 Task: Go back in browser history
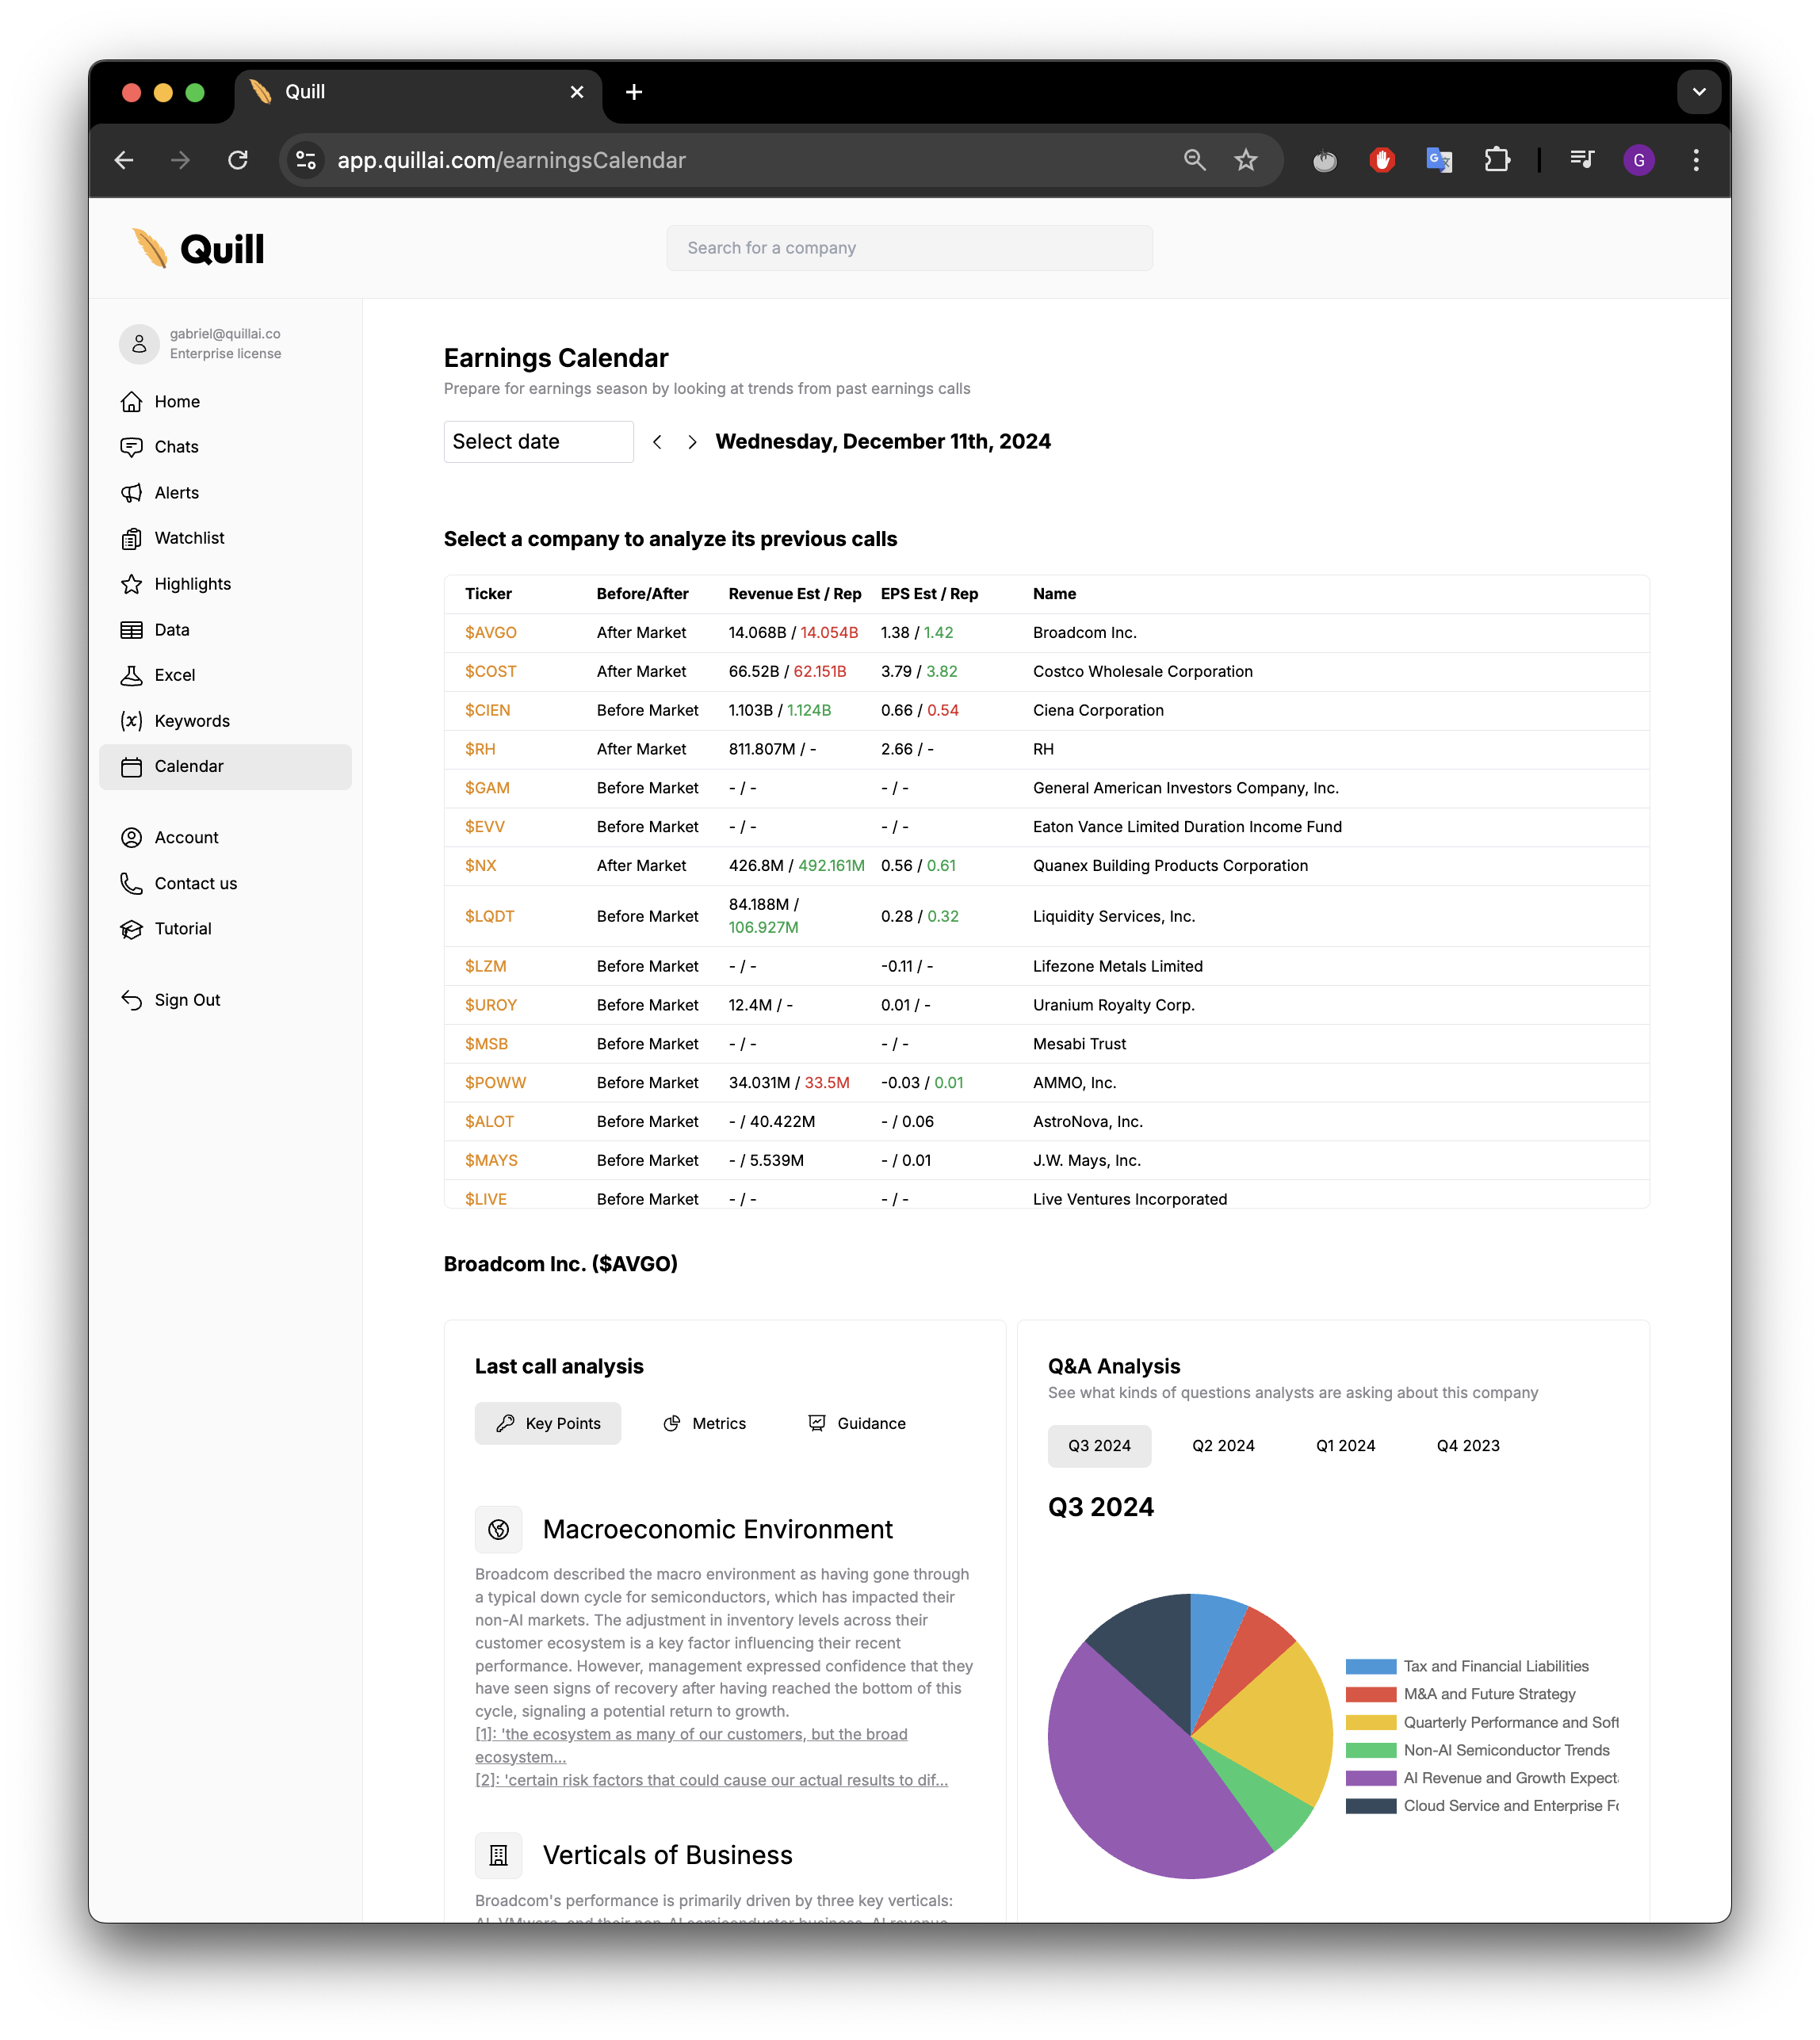click(124, 160)
